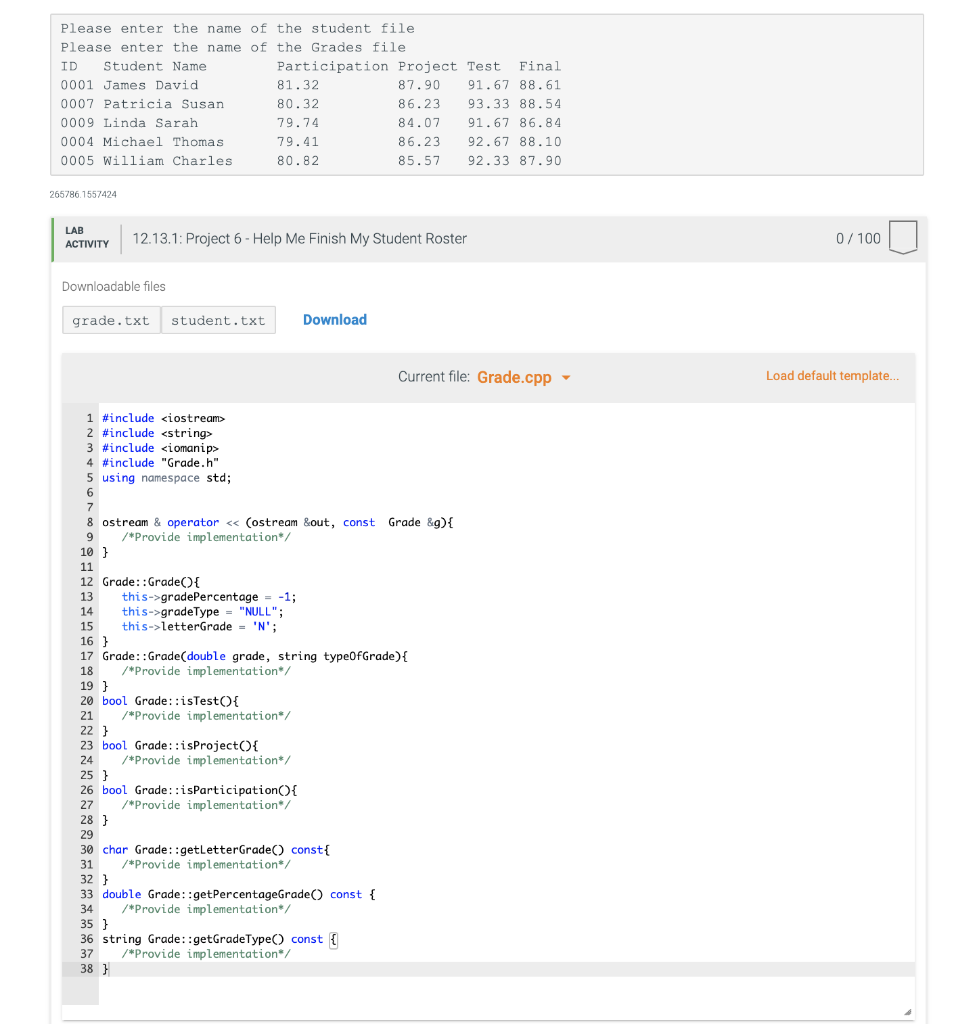This screenshot has height=1024, width=977.
Task: Click the score badge icon next to 0 / 100
Action: point(903,237)
